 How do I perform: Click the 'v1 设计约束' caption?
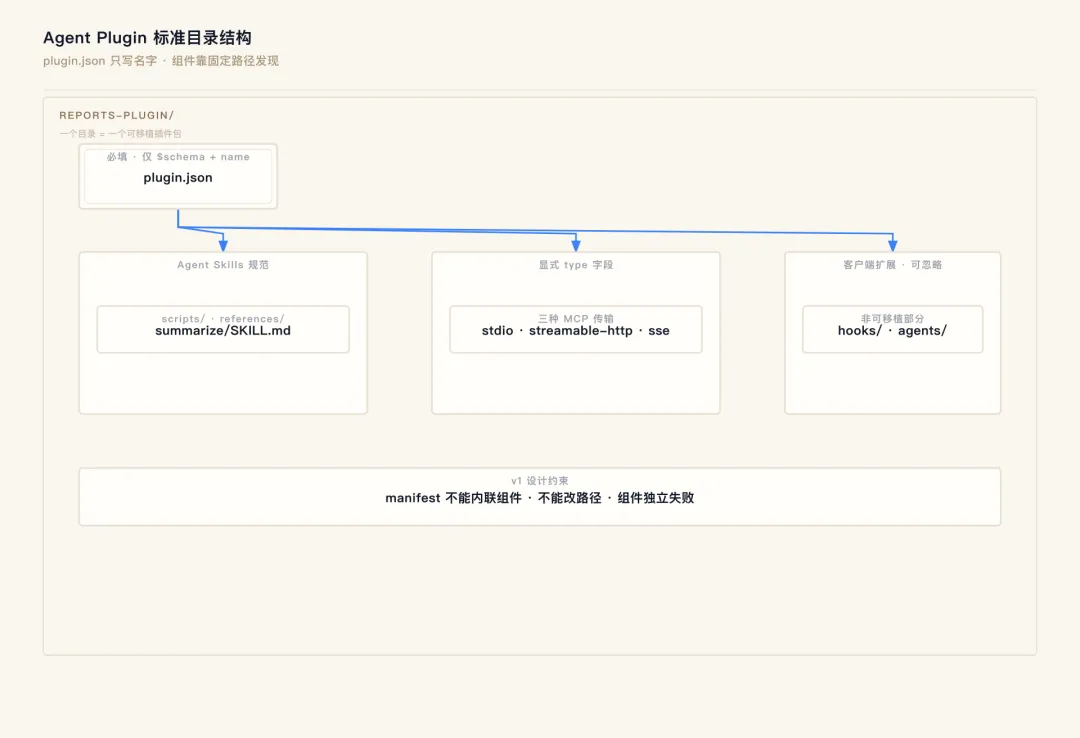pyautogui.click(x=539, y=480)
